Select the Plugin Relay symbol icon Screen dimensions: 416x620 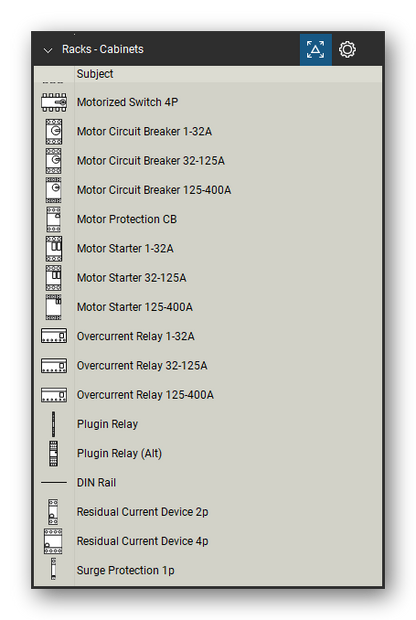coord(54,424)
